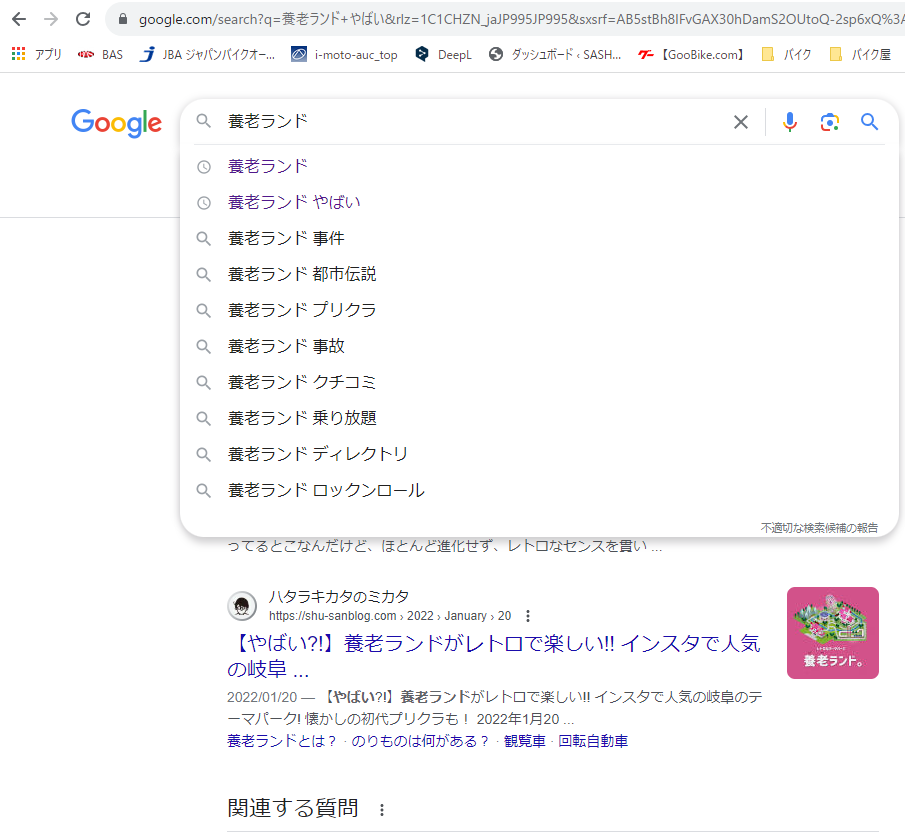Select the suggestion 養老ランド 事件
Screen dimensions: 905x833
(x=539, y=238)
